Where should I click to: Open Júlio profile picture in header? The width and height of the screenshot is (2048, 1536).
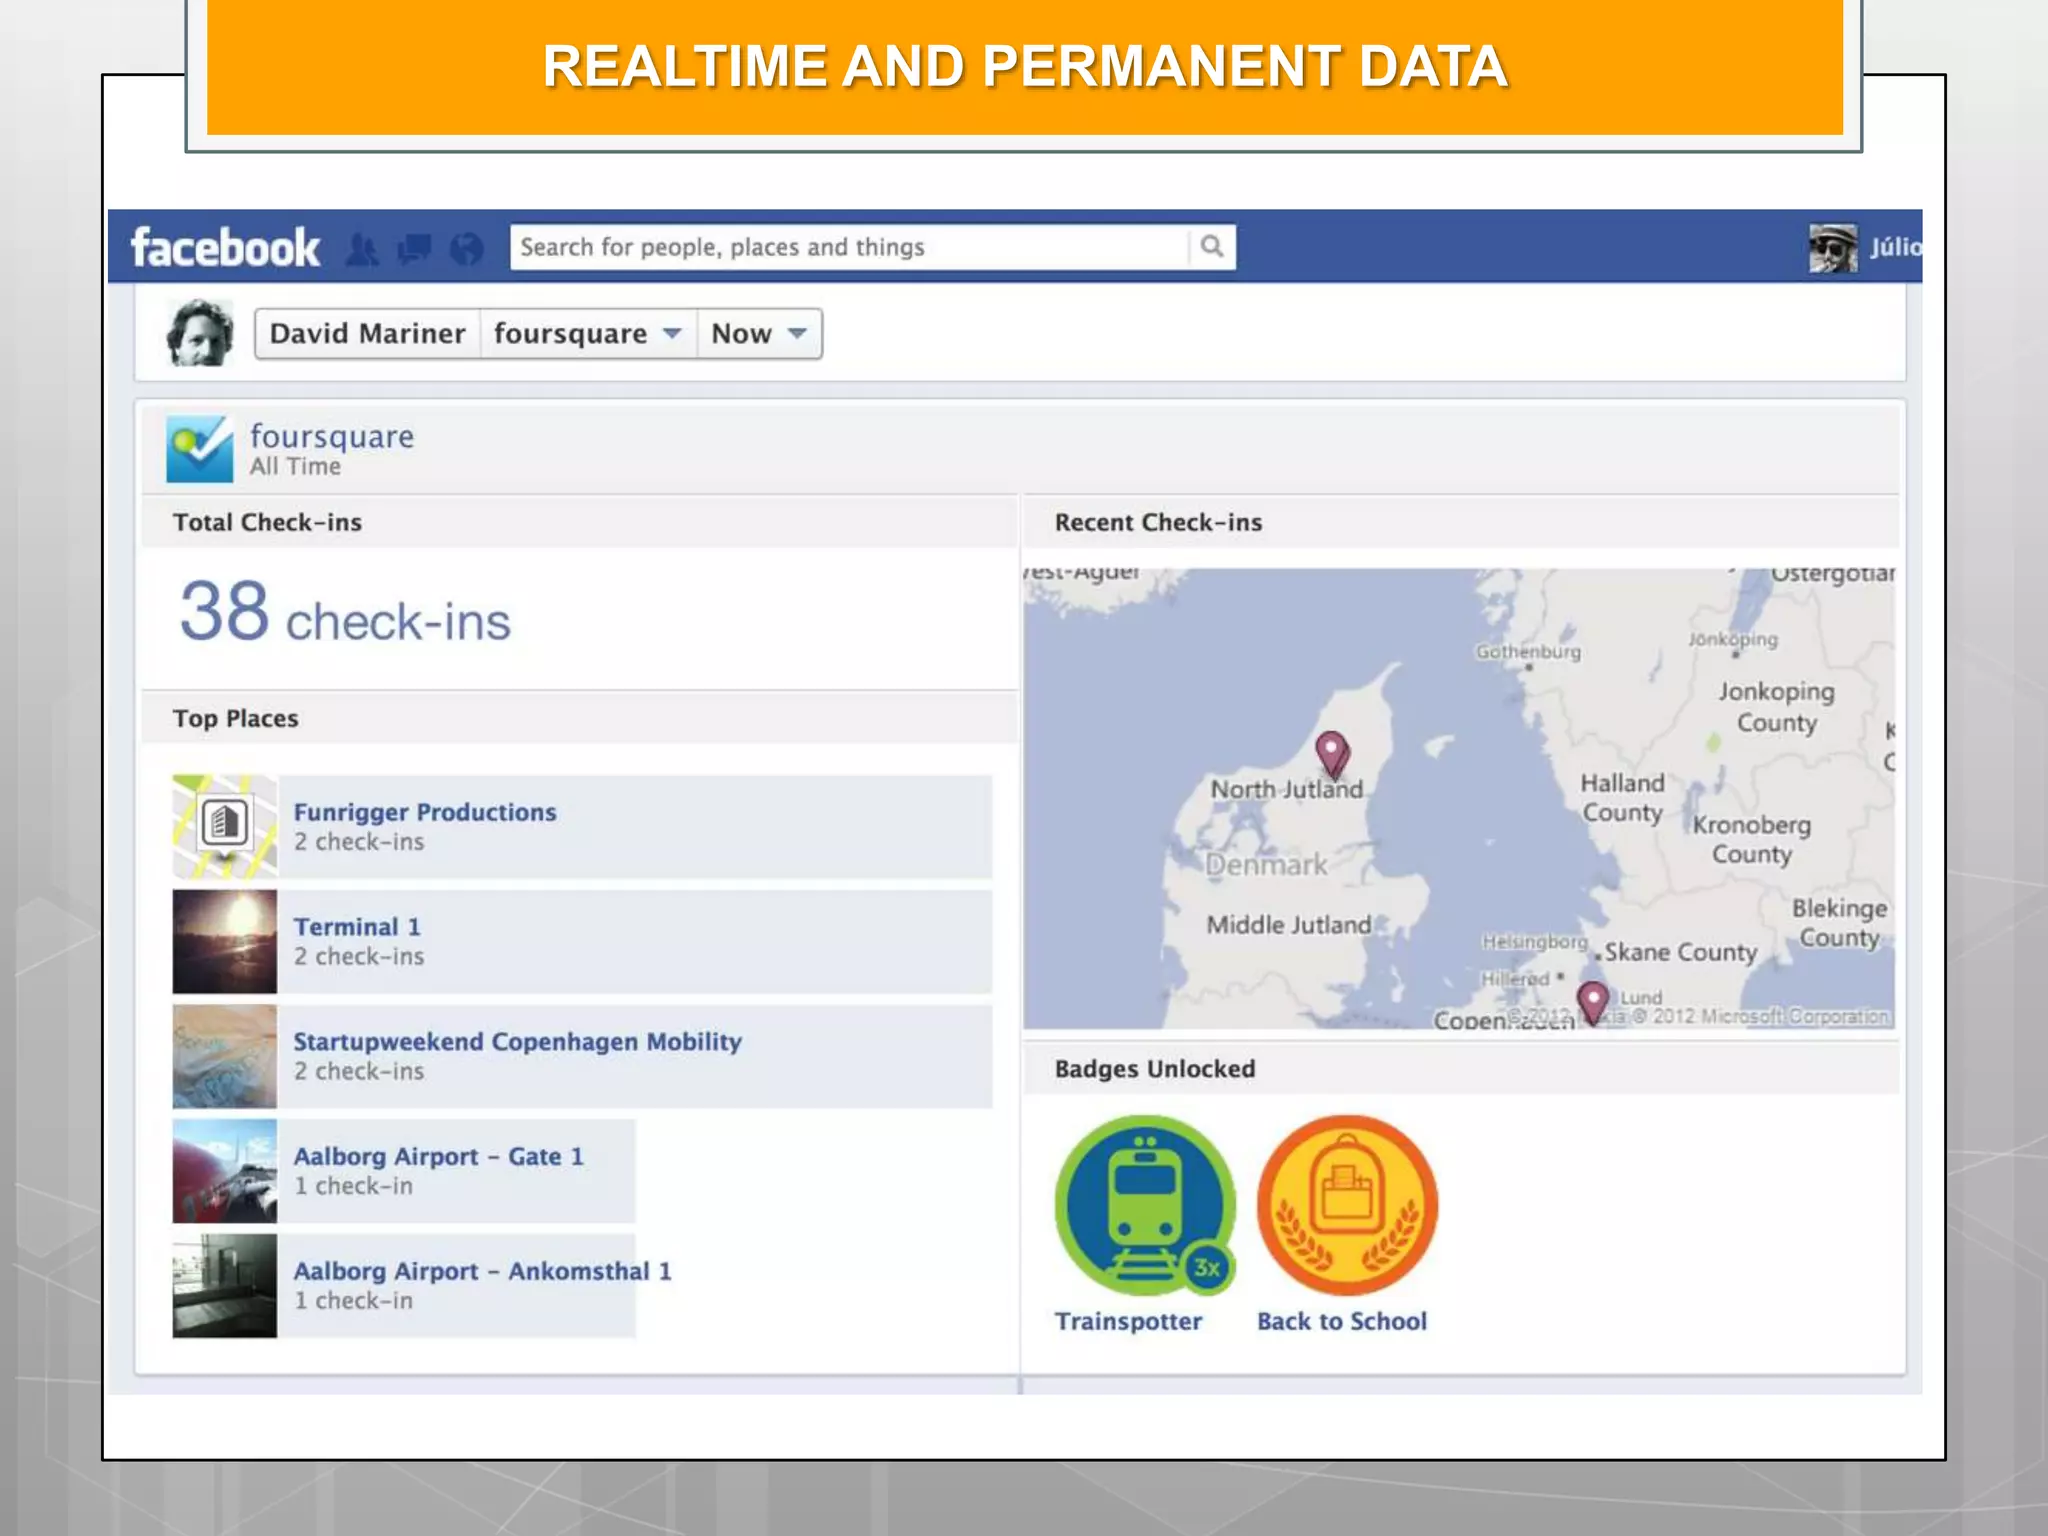coord(1833,247)
